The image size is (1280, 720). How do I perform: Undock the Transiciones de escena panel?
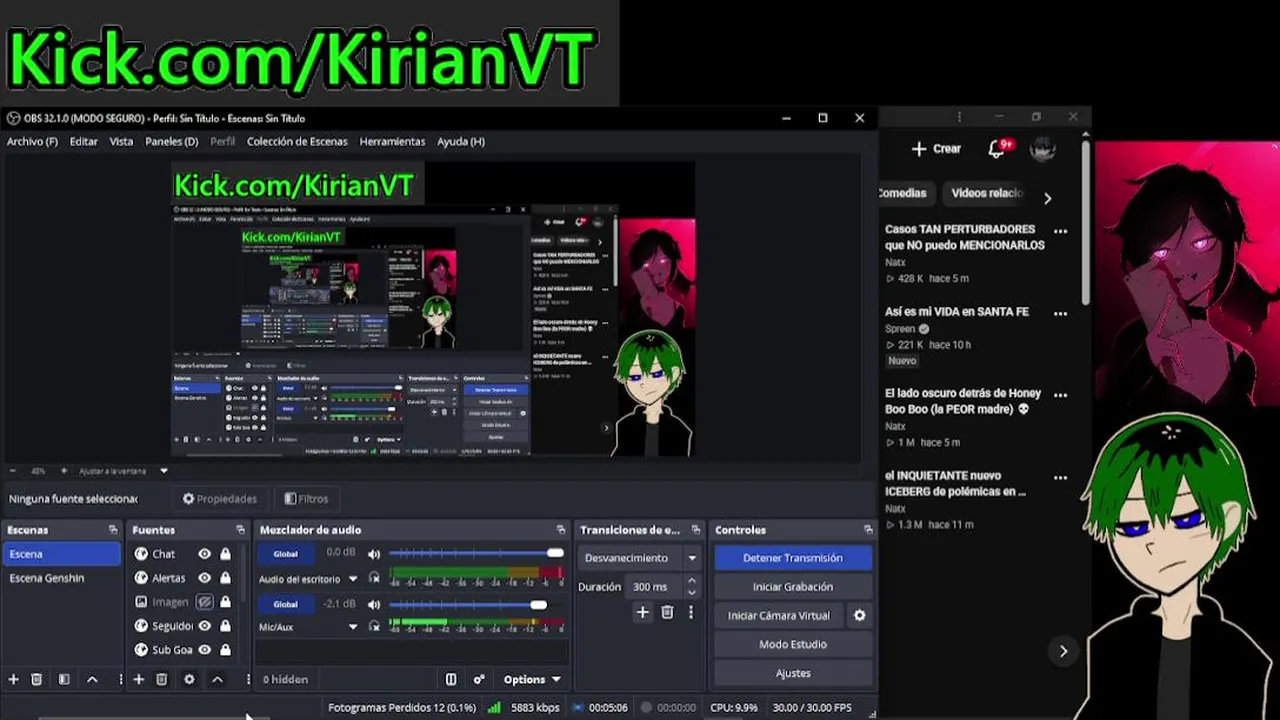696,530
